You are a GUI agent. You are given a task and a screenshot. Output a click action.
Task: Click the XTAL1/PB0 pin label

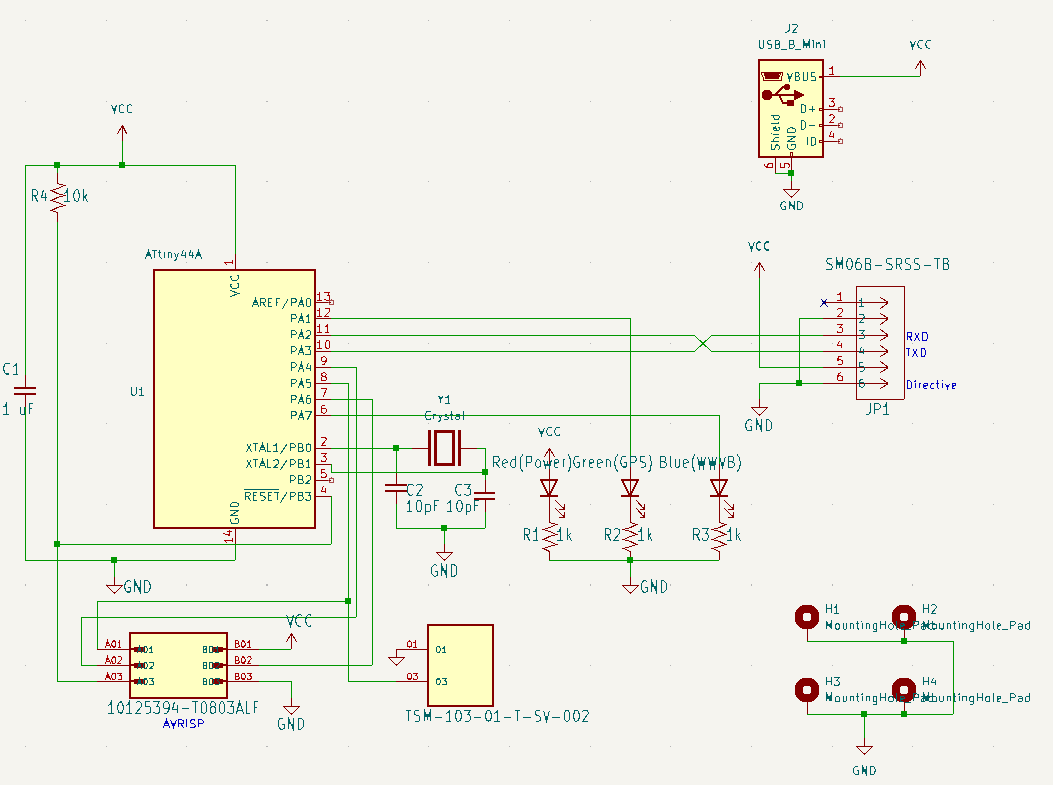point(279,448)
